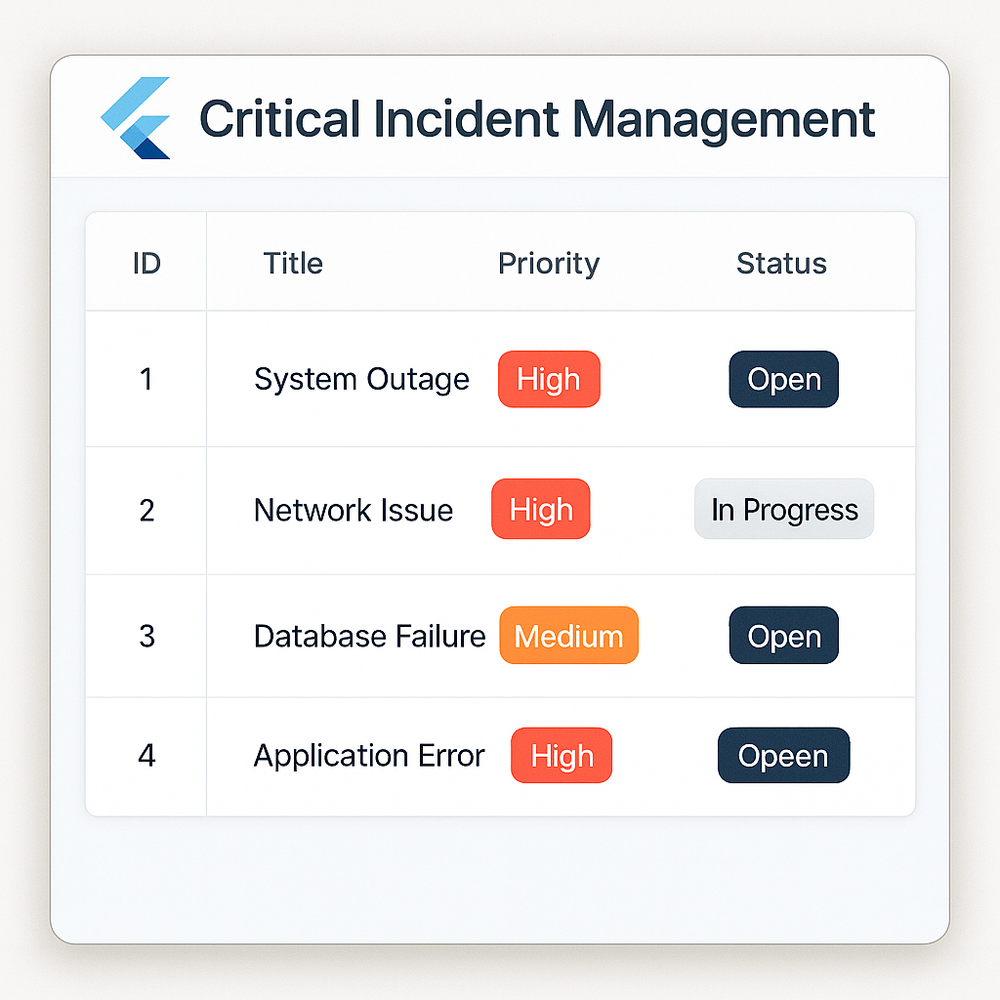
Task: Open the Application Error incident
Action: pos(369,756)
